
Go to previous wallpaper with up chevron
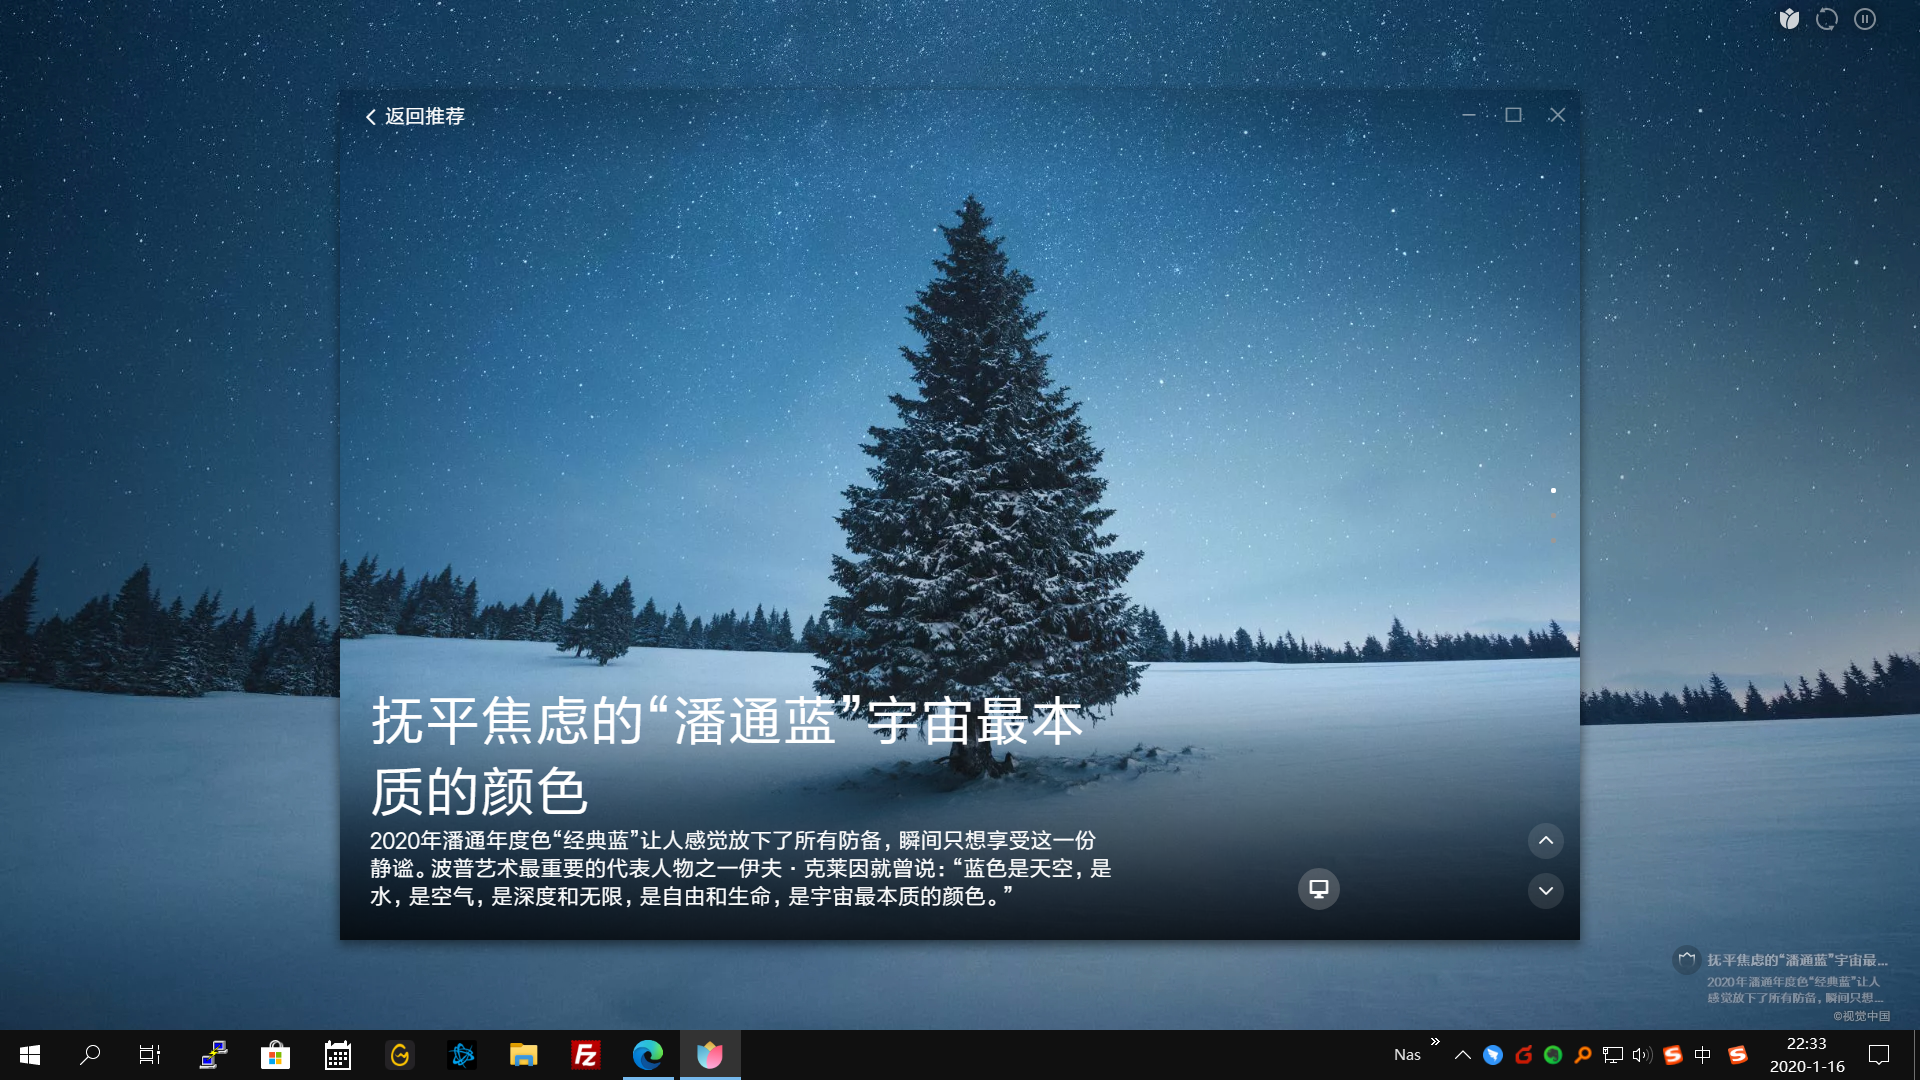pos(1545,841)
